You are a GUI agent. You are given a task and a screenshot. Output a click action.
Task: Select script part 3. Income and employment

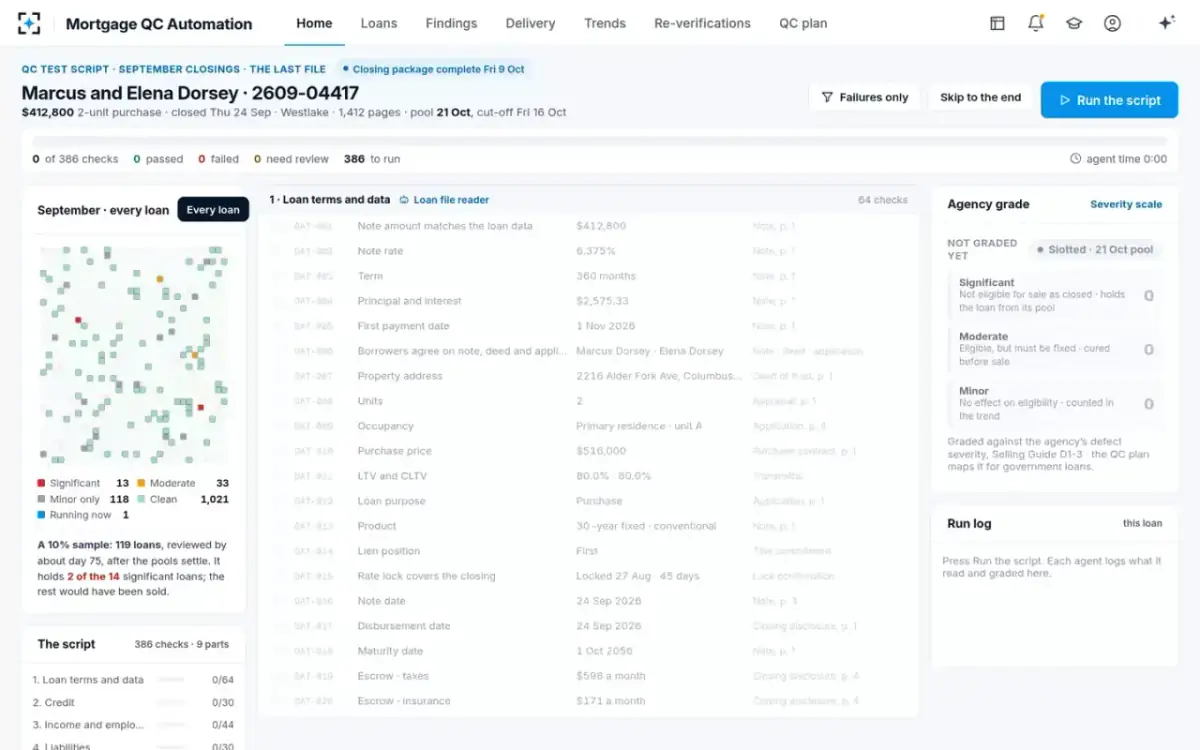(x=133, y=725)
